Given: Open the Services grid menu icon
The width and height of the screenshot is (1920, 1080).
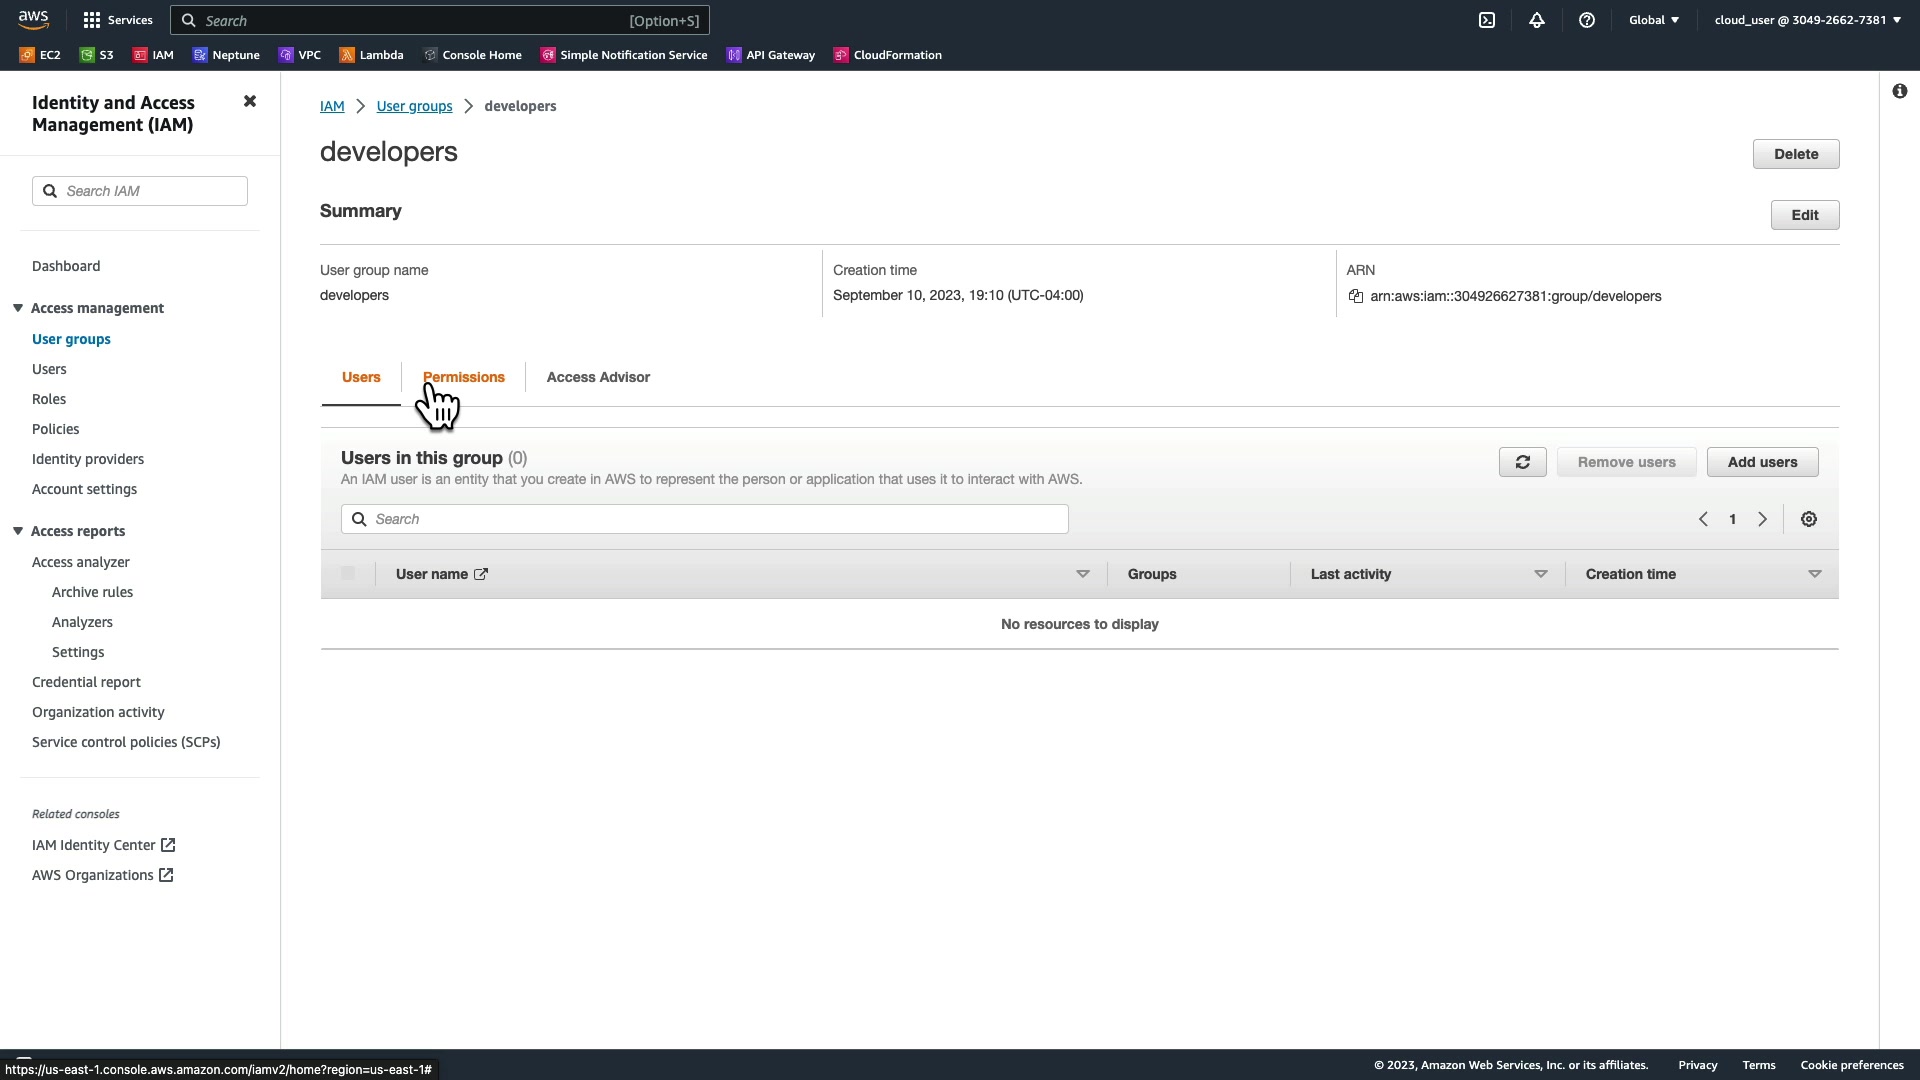Looking at the screenshot, I should [x=92, y=20].
